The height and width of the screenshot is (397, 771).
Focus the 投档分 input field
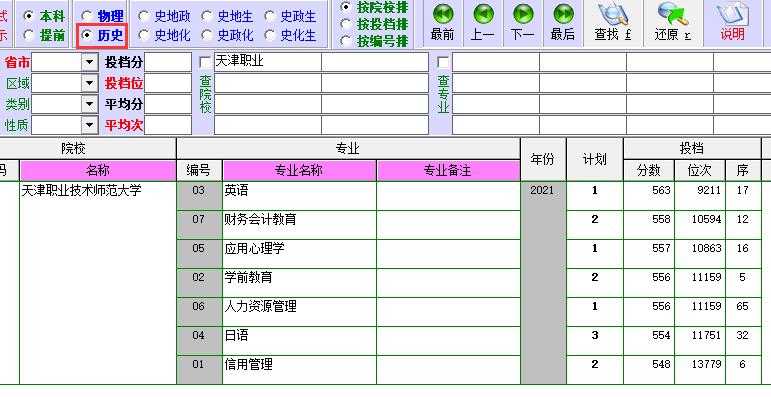[x=168, y=62]
